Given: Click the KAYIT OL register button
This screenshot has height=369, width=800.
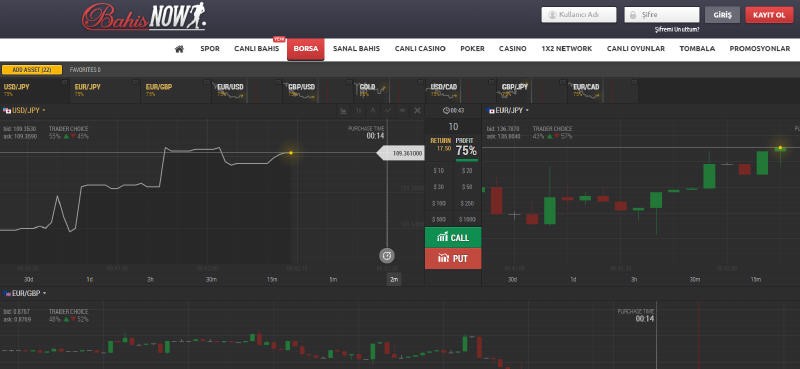Looking at the screenshot, I should (769, 15).
